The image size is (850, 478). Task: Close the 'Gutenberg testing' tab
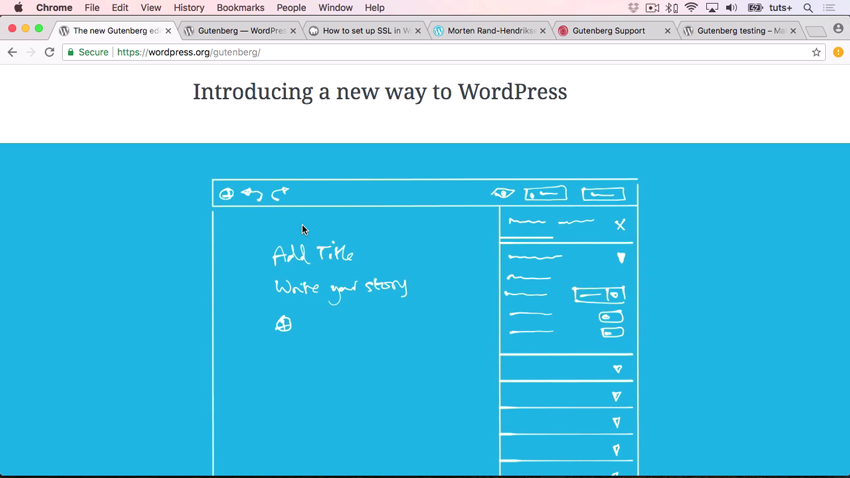click(x=793, y=31)
